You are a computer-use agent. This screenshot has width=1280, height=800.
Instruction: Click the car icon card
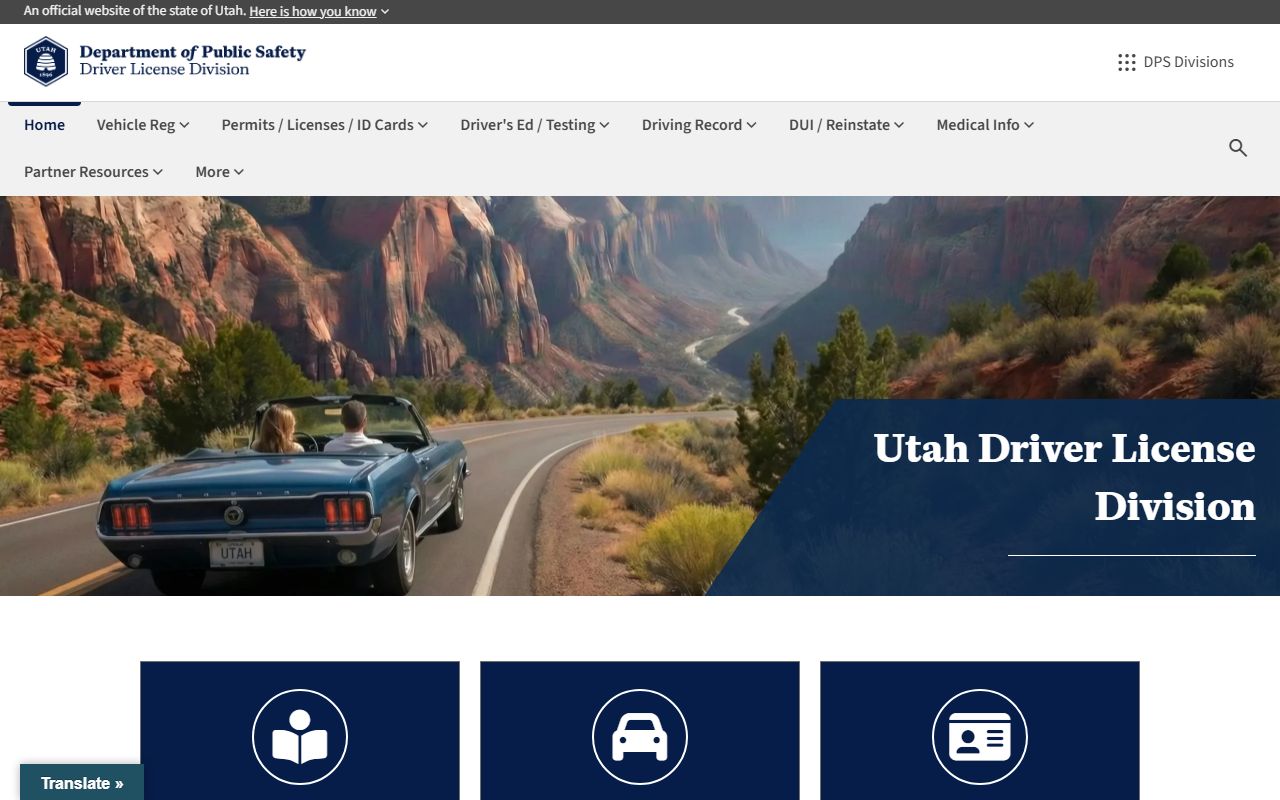coord(640,730)
